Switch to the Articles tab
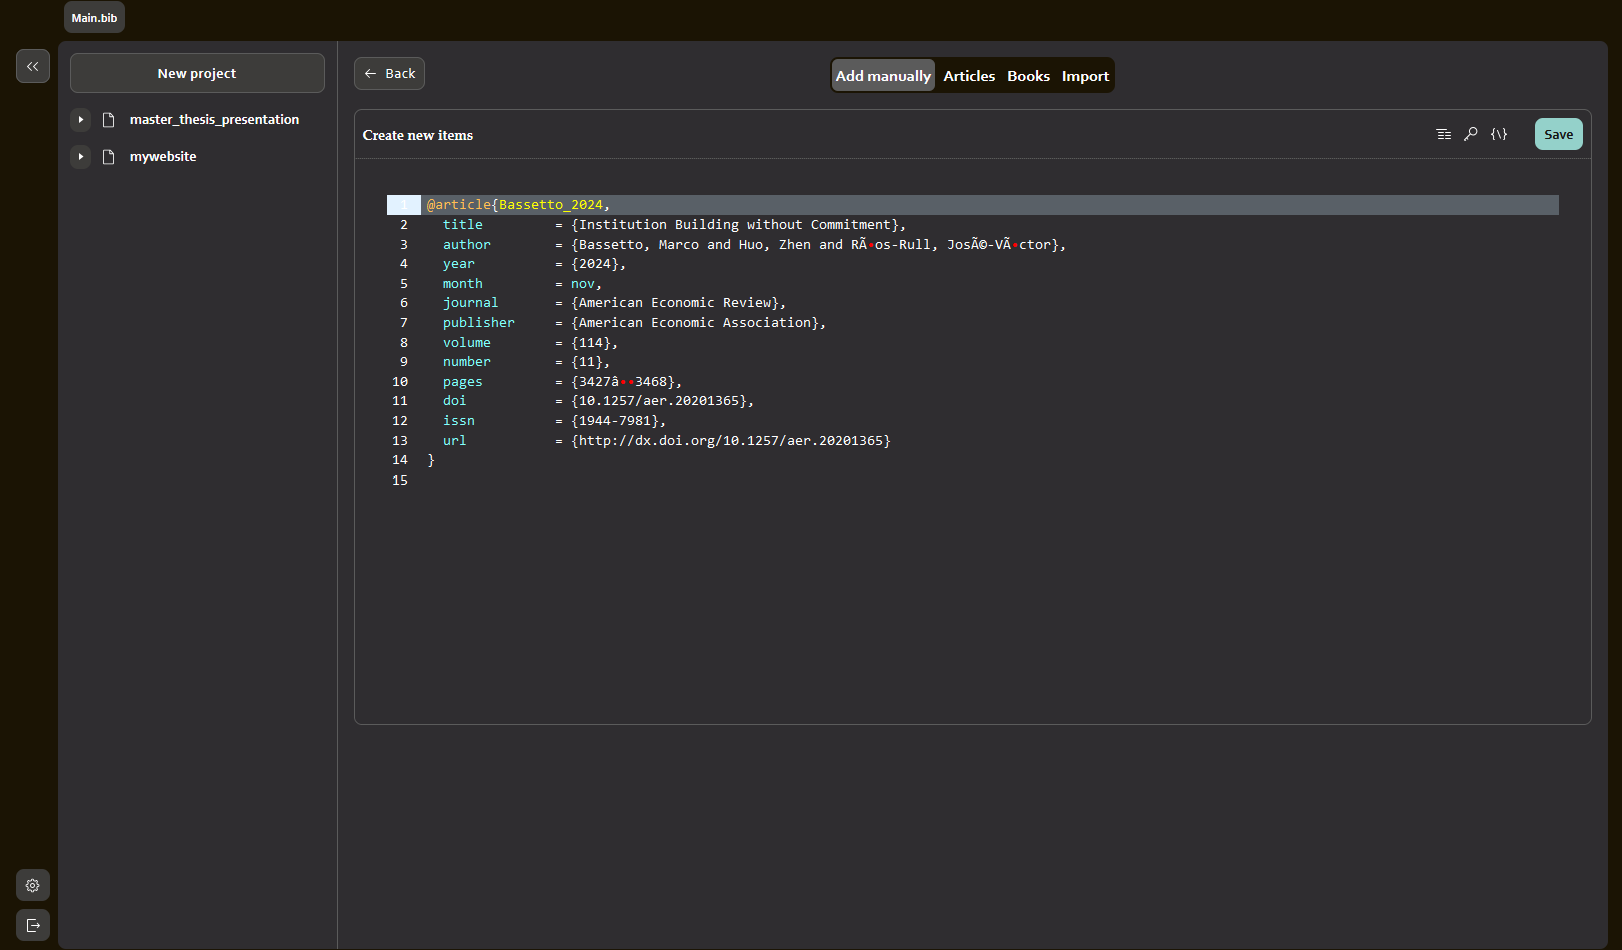The width and height of the screenshot is (1622, 950). click(x=969, y=76)
